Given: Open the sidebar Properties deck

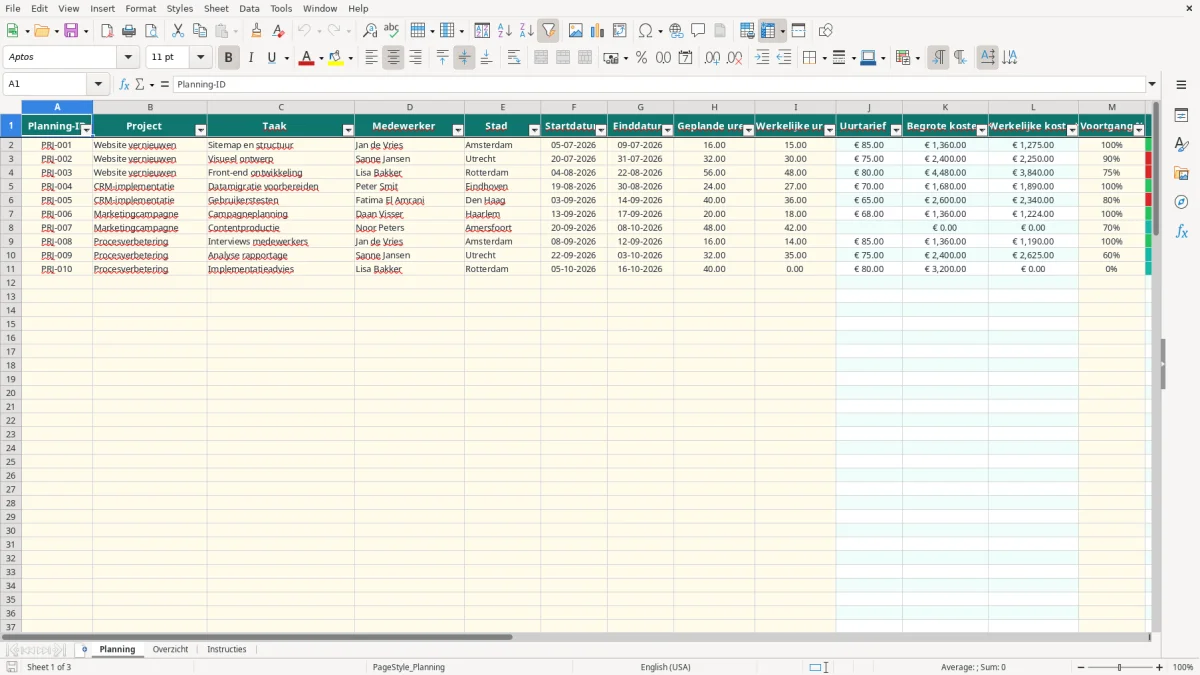Looking at the screenshot, I should coord(1181,116).
